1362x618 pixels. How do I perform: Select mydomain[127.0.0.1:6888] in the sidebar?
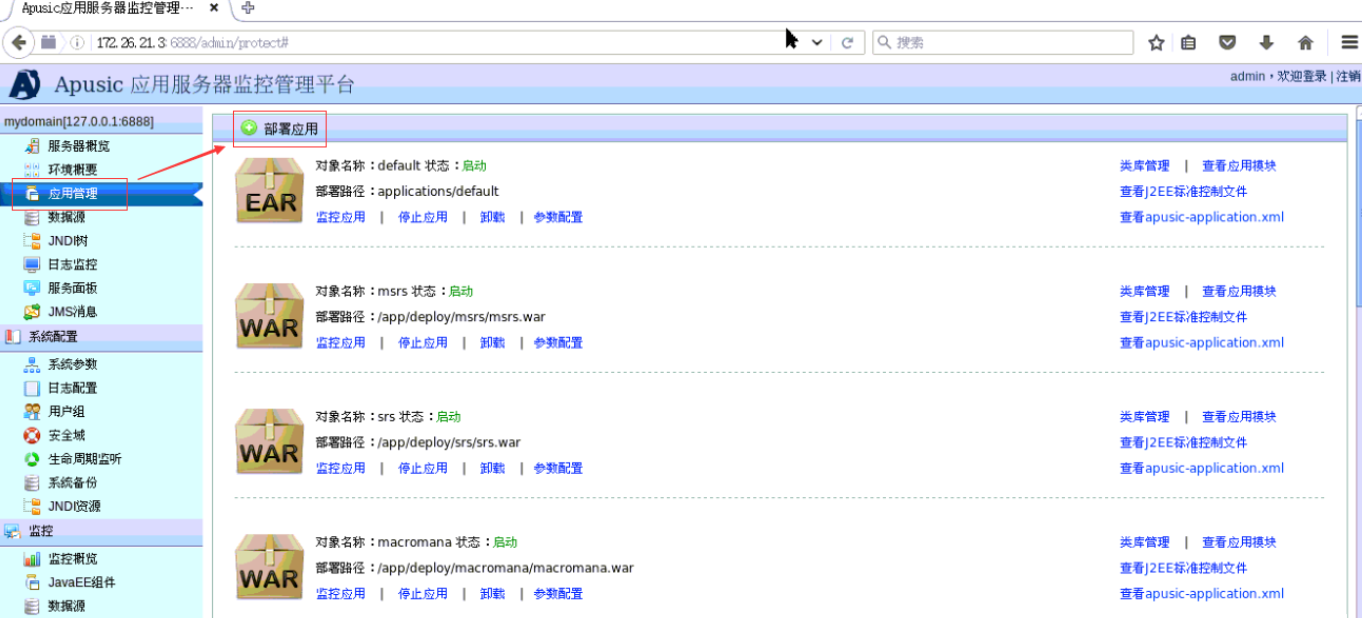[79, 122]
